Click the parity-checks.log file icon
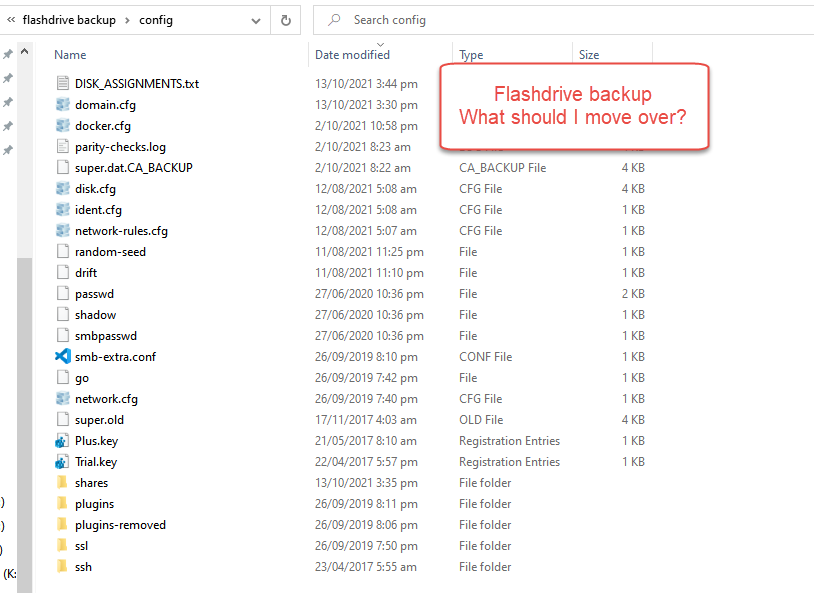This screenshot has height=593, width=814. point(63,146)
